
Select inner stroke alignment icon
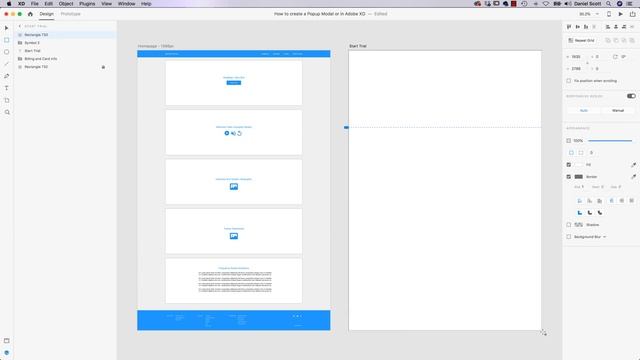580,201
